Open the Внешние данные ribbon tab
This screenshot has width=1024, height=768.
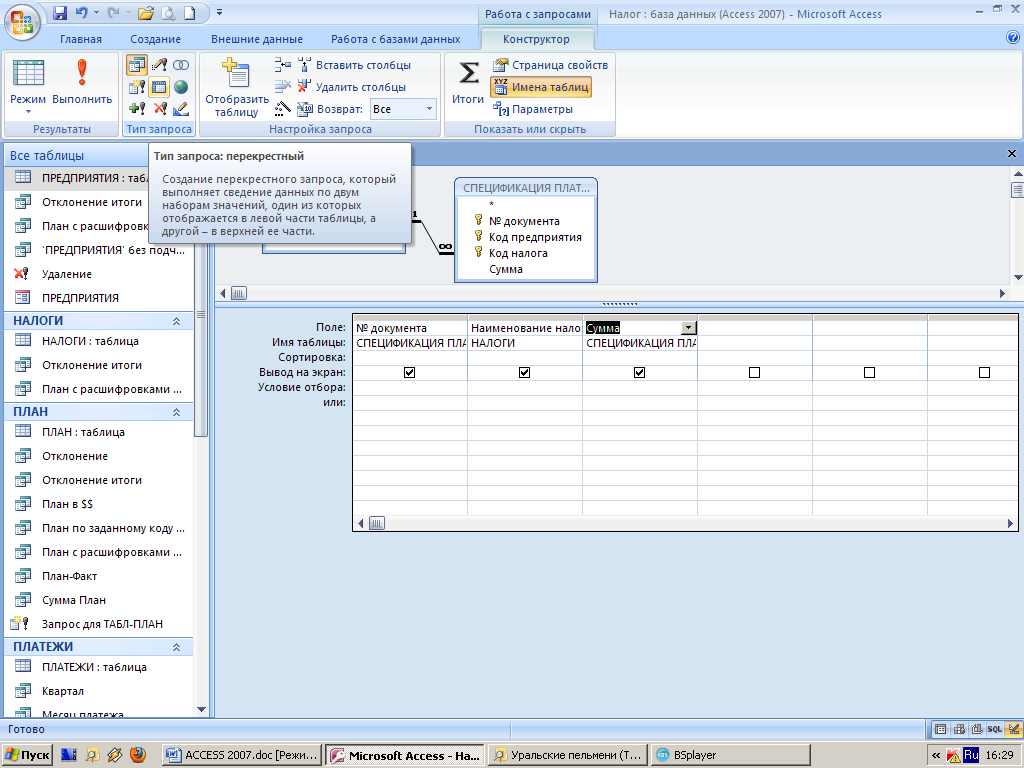257,39
